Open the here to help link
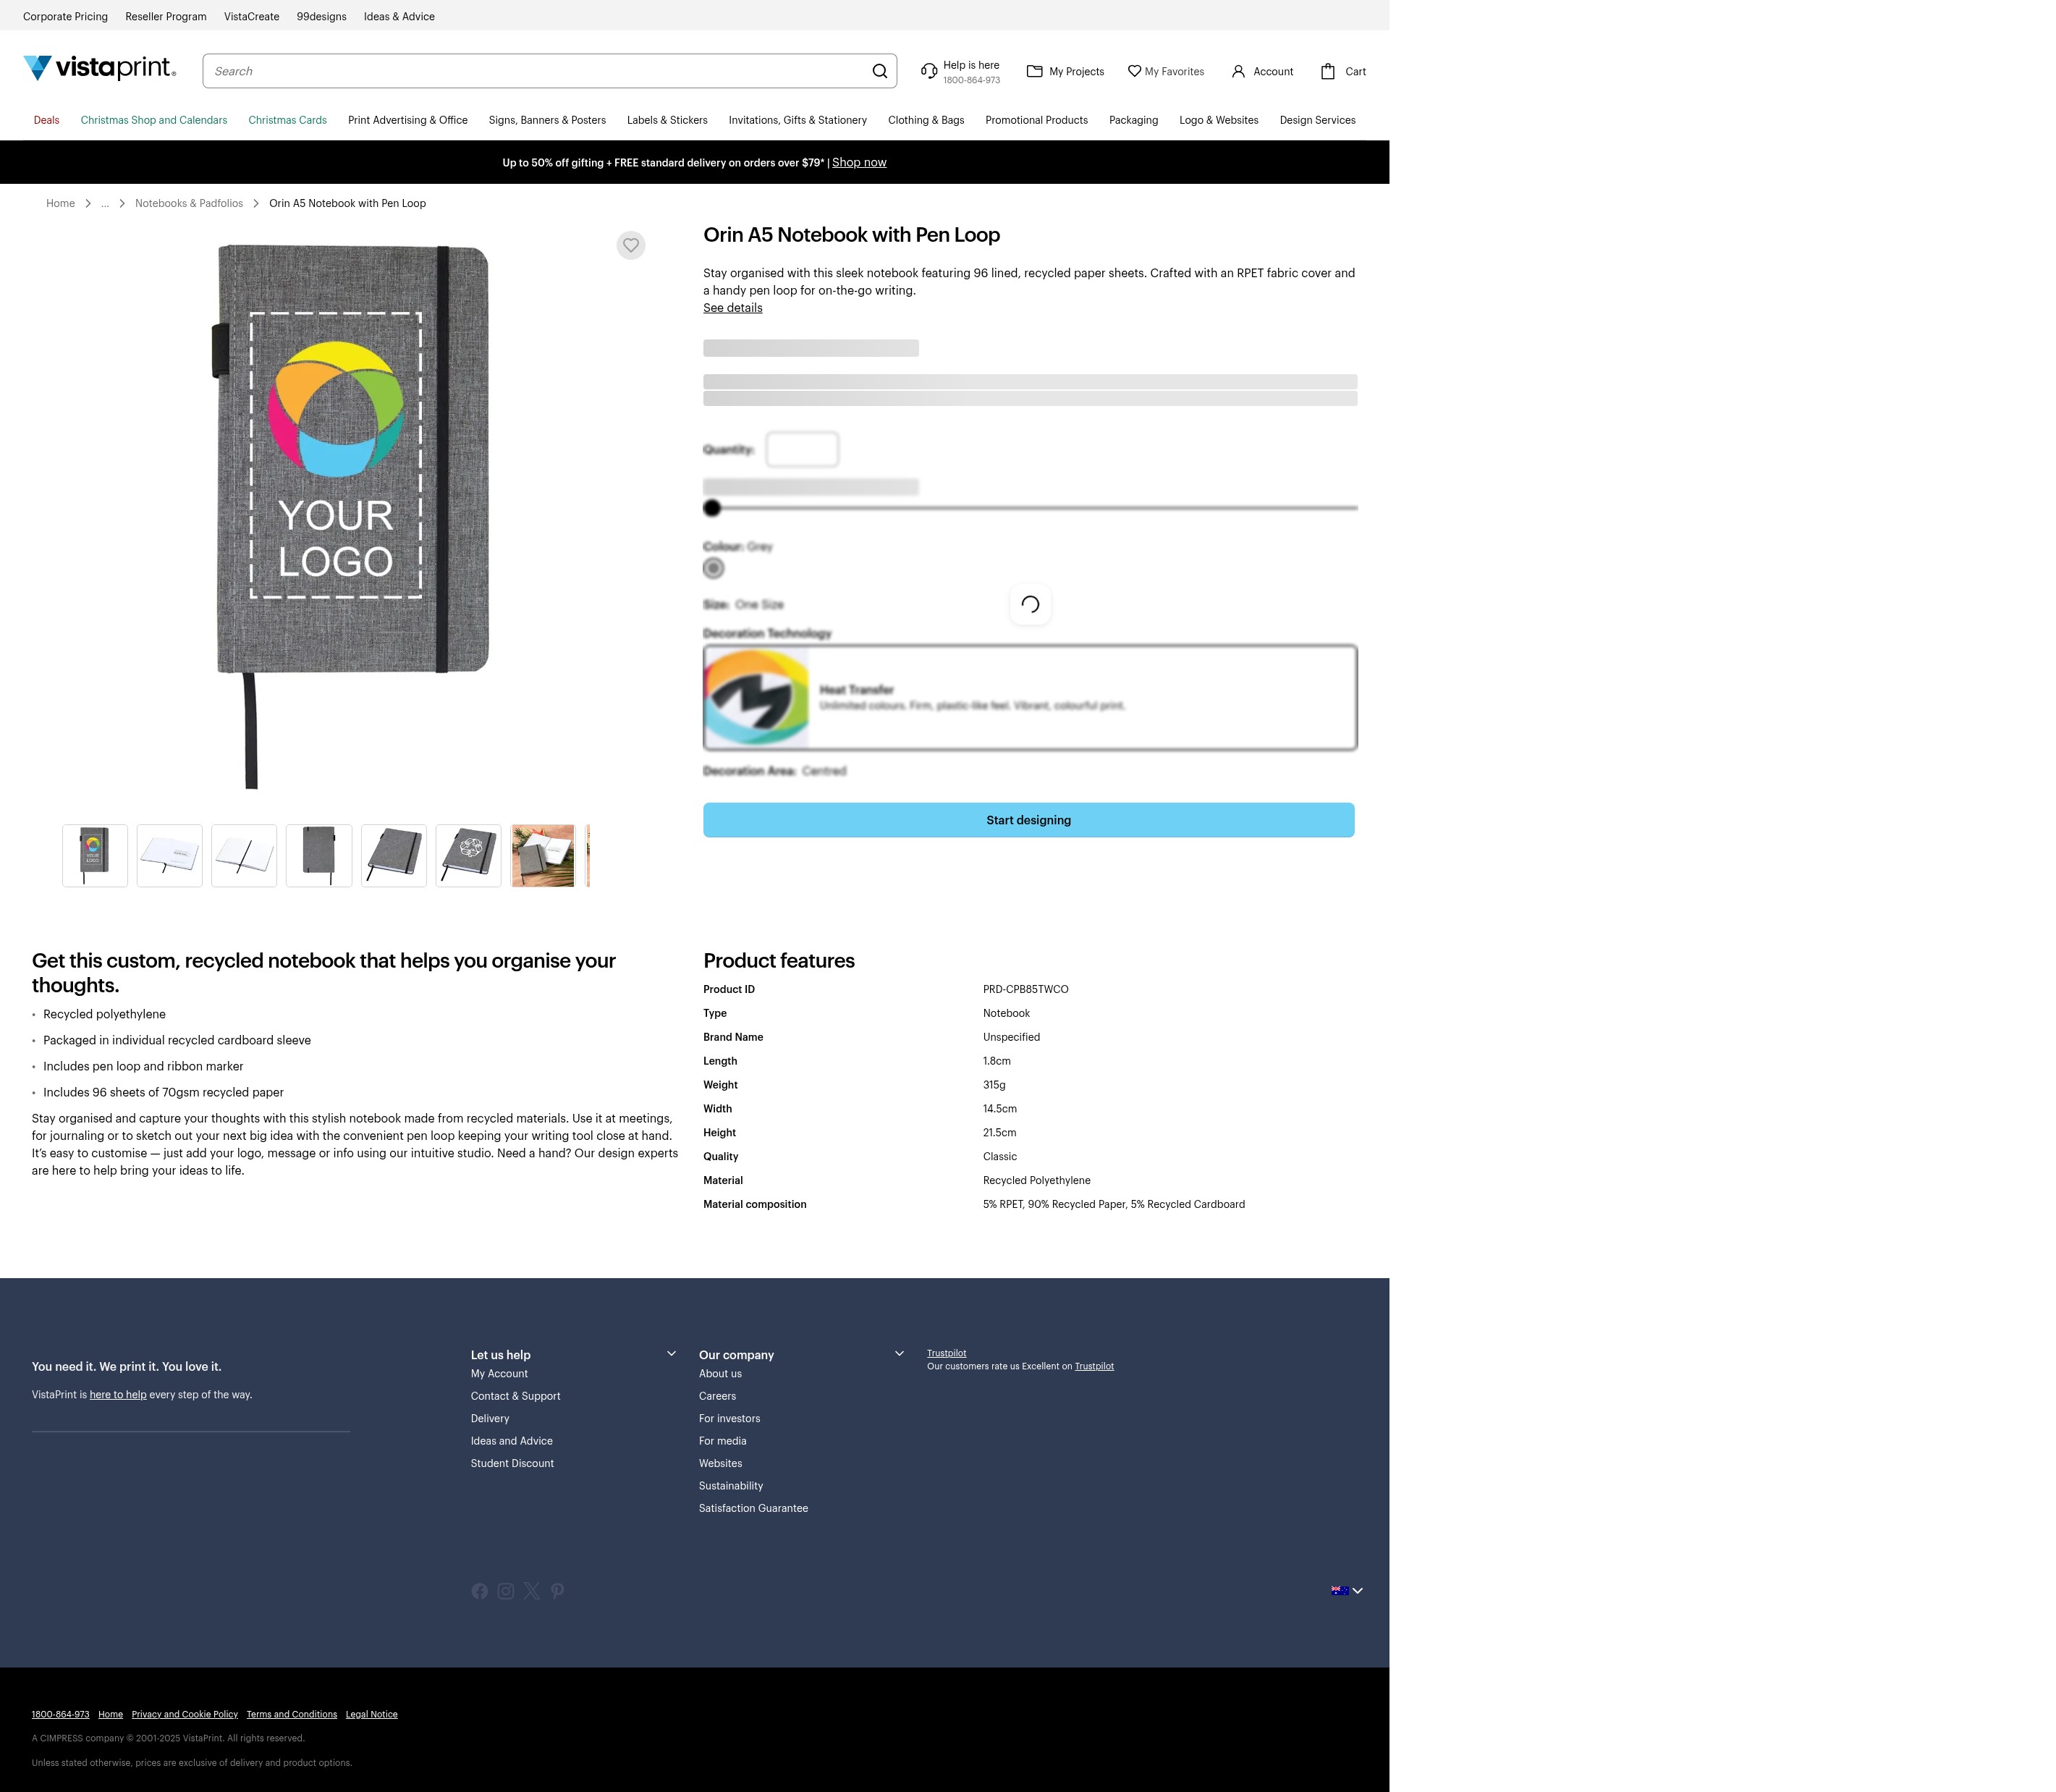Image resolution: width=2056 pixels, height=1792 pixels. (118, 1394)
